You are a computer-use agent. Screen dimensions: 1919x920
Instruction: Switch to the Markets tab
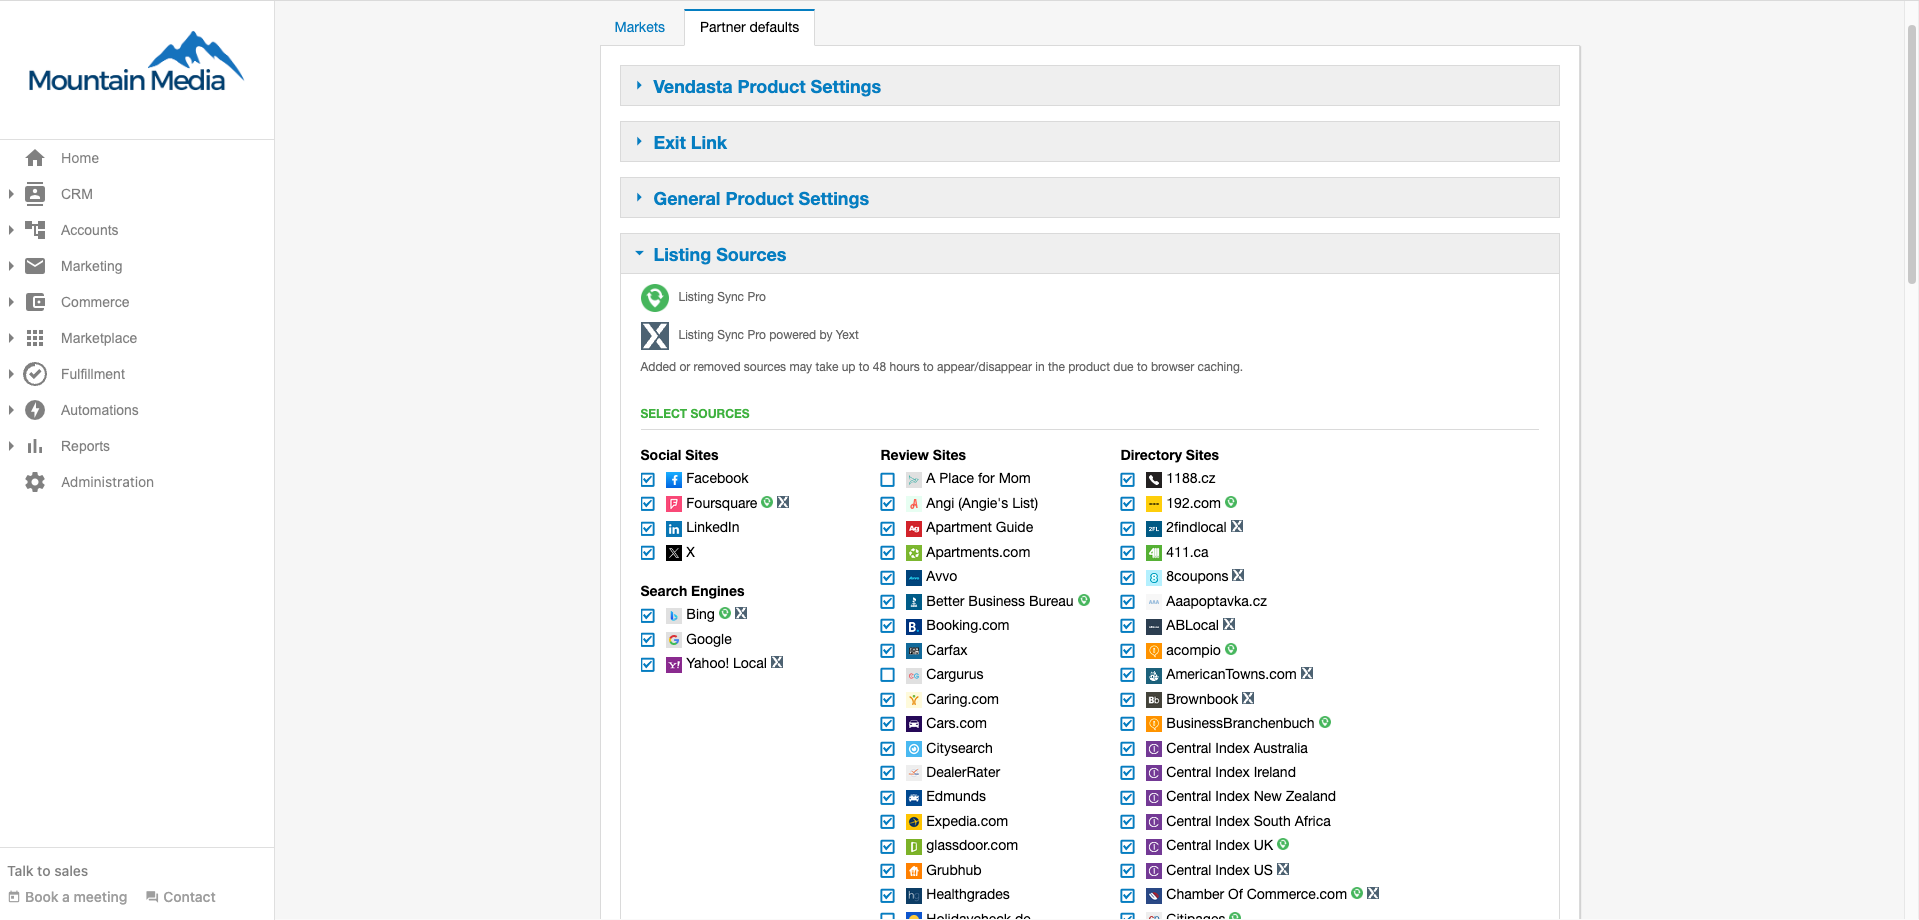coord(640,27)
